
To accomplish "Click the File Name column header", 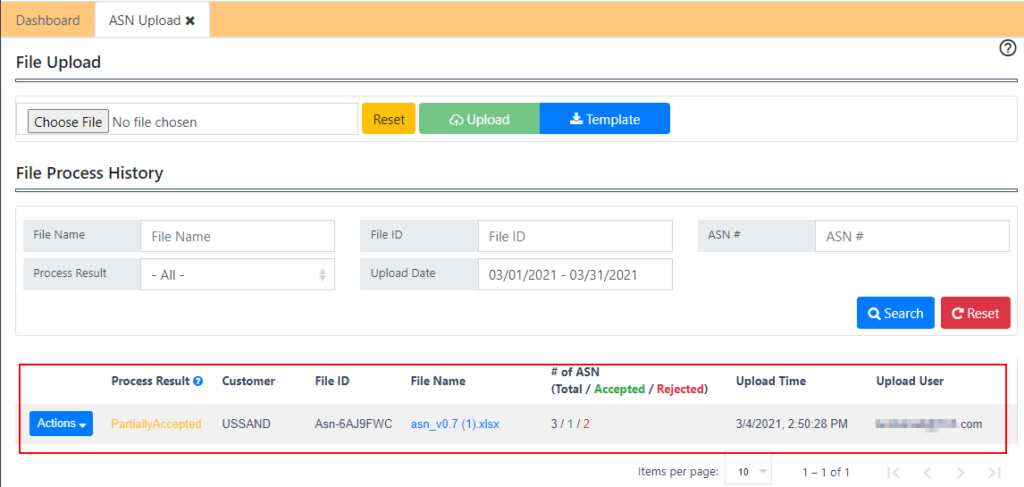I will pos(438,381).
